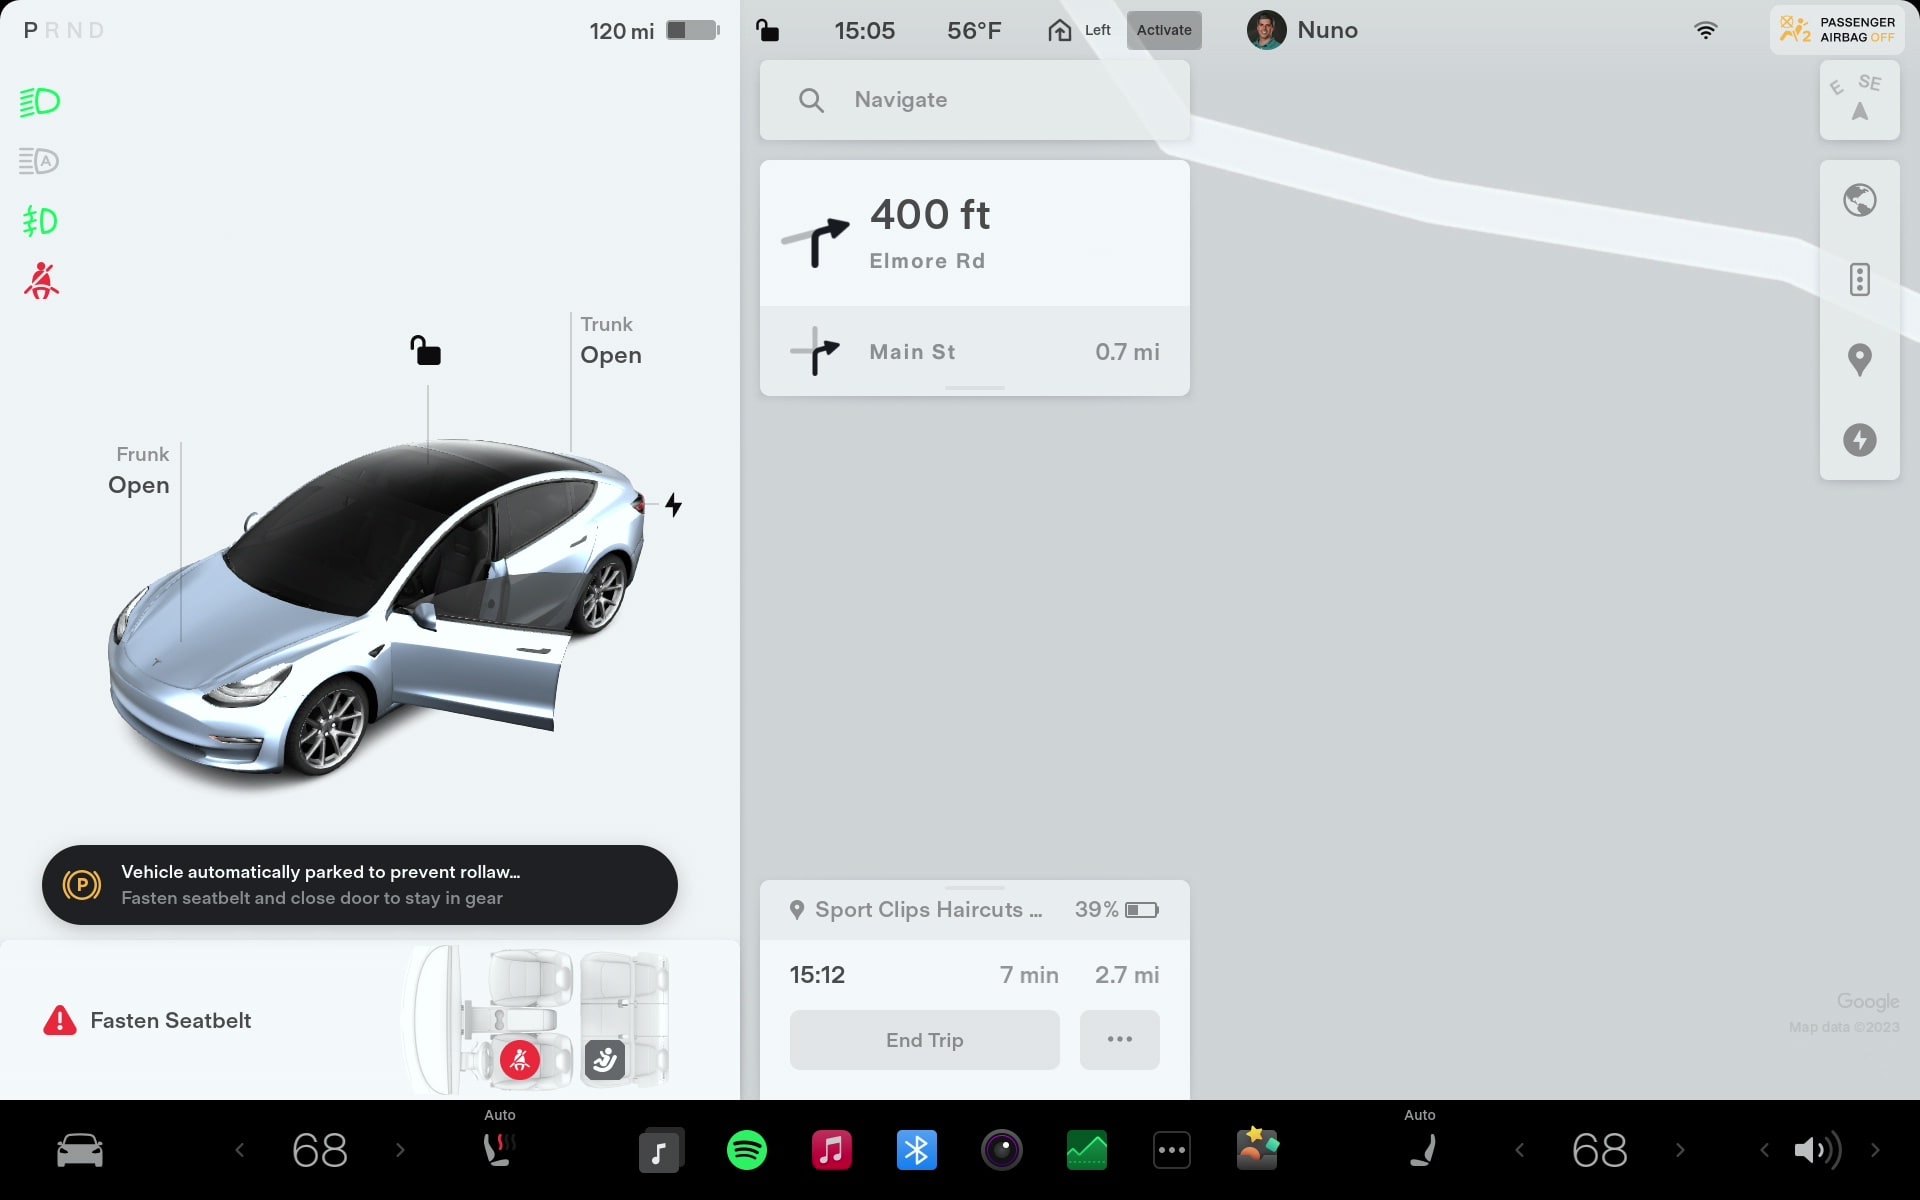
Task: Tap the charging/energy bolt icon
Action: [x=1861, y=440]
